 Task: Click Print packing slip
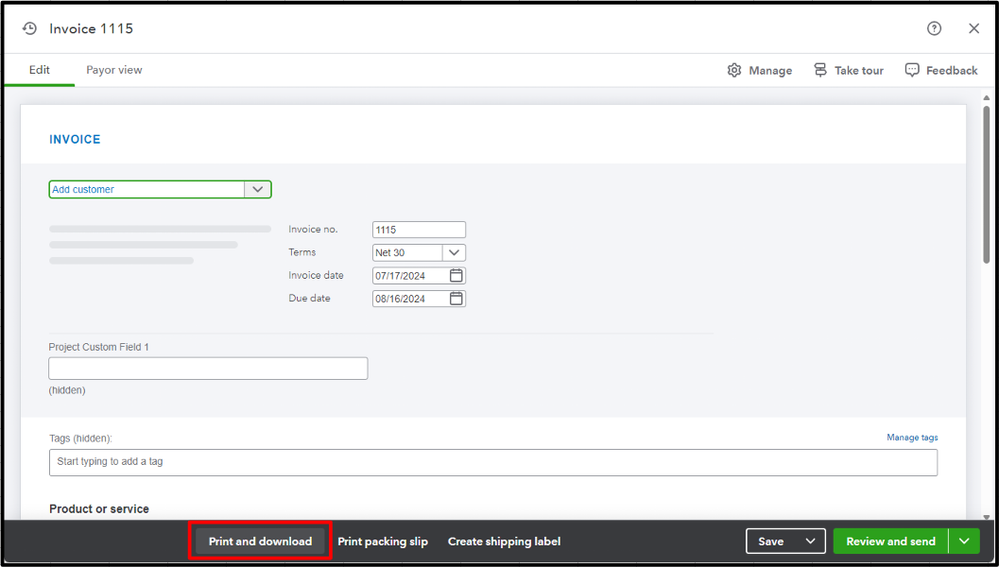click(x=382, y=541)
